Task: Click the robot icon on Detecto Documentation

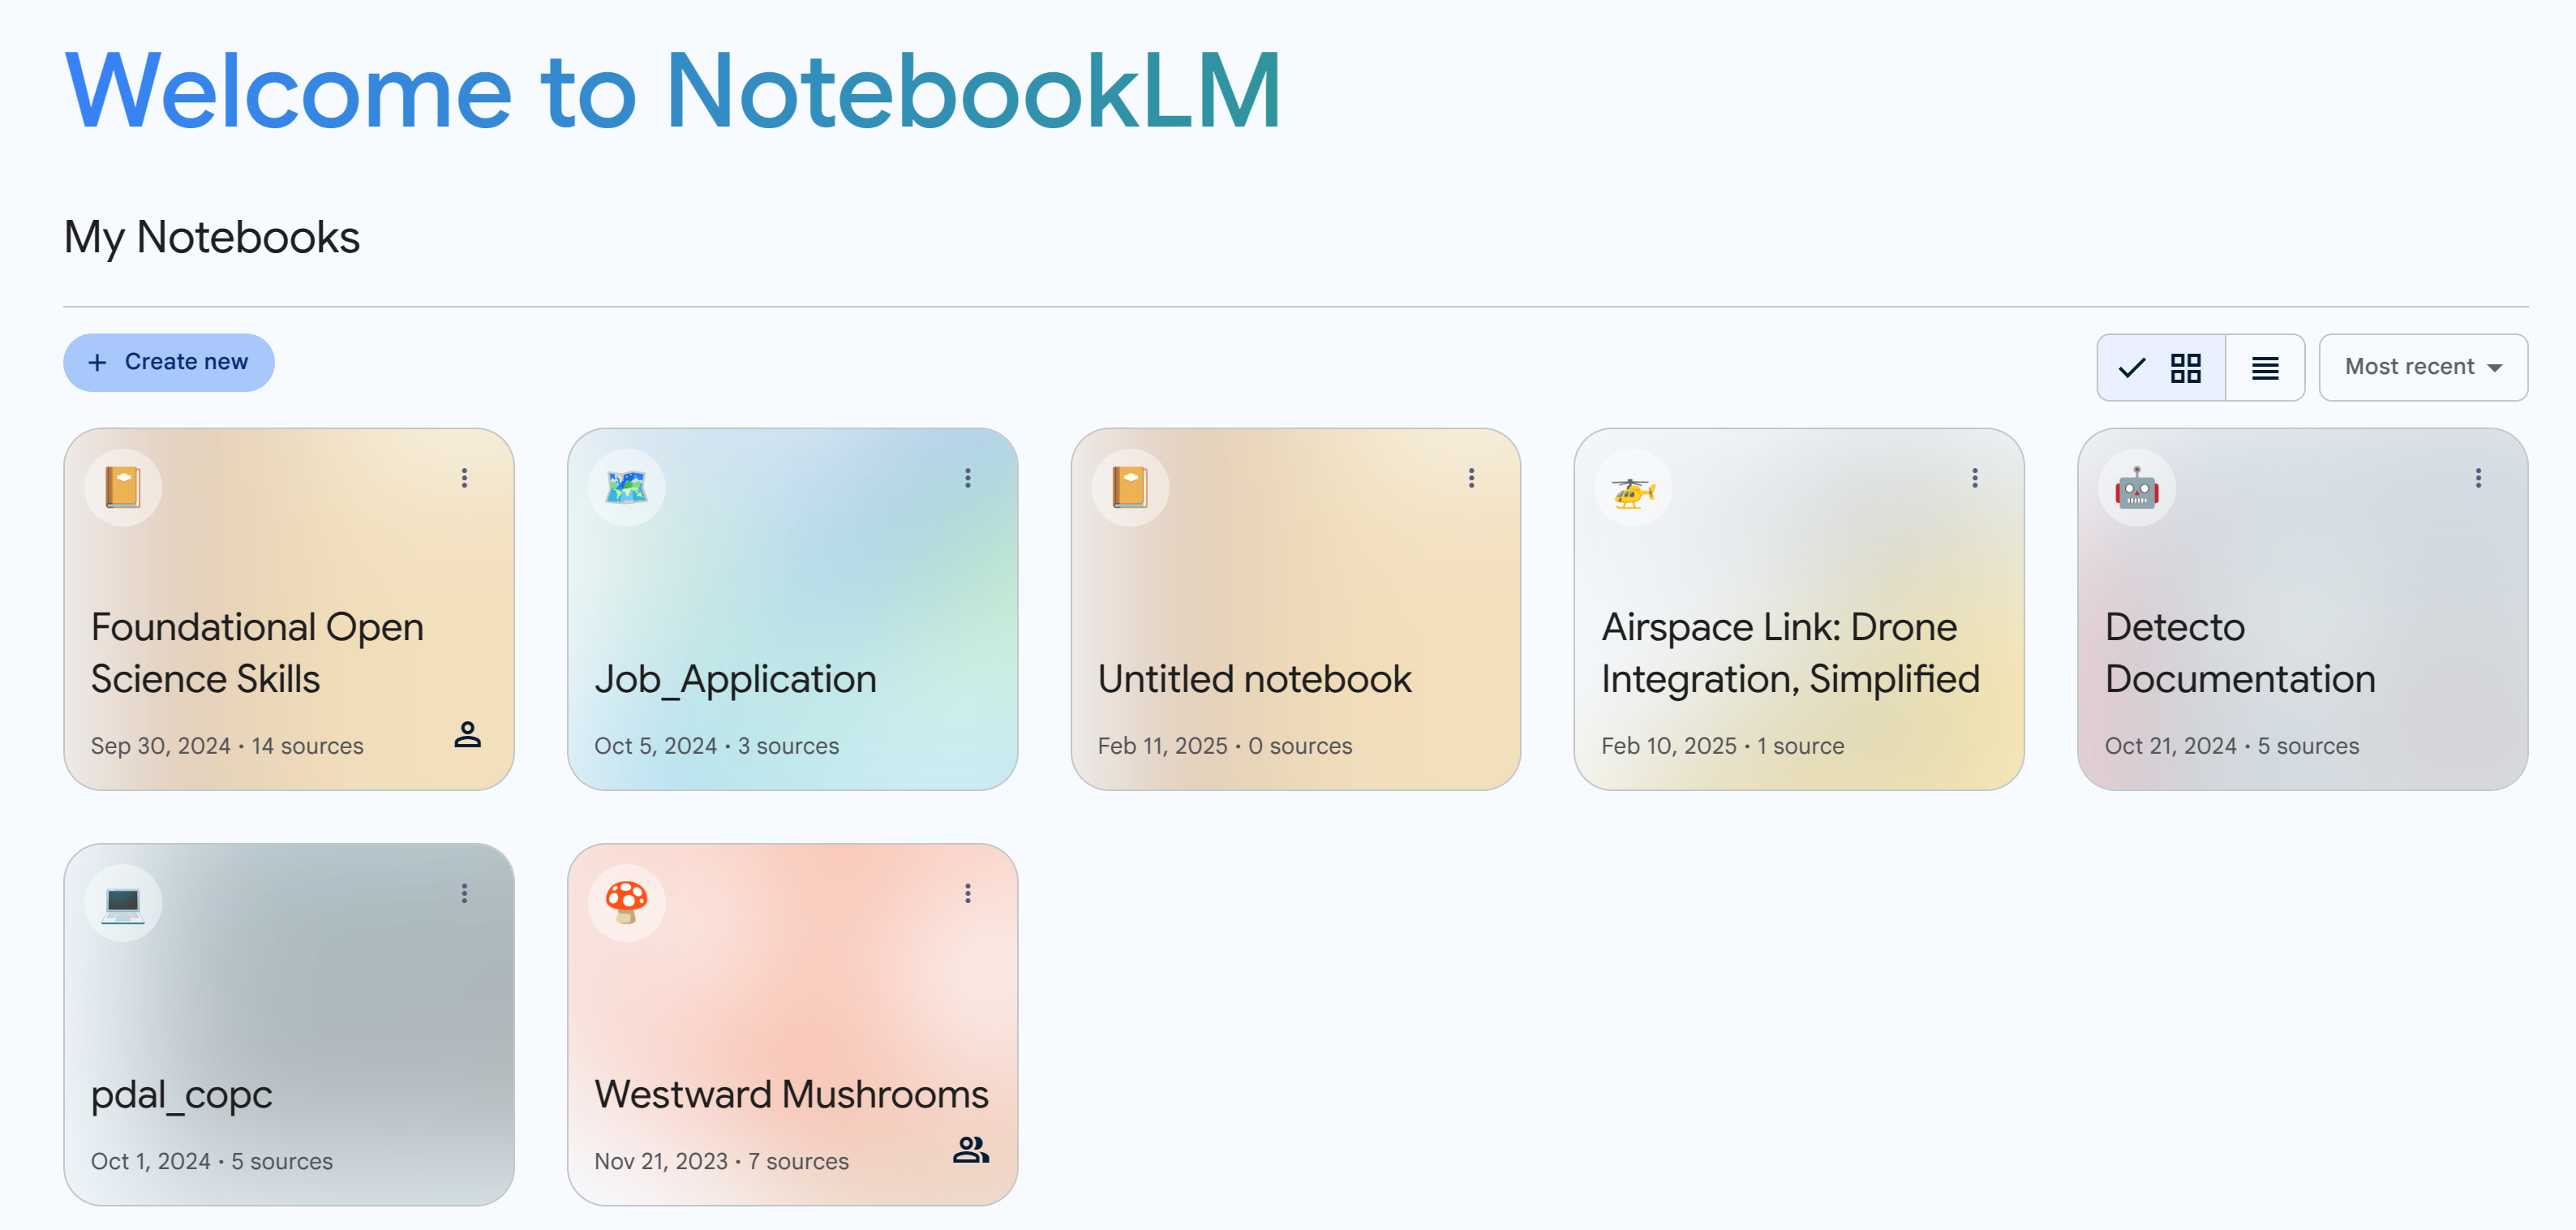Action: pos(2136,488)
